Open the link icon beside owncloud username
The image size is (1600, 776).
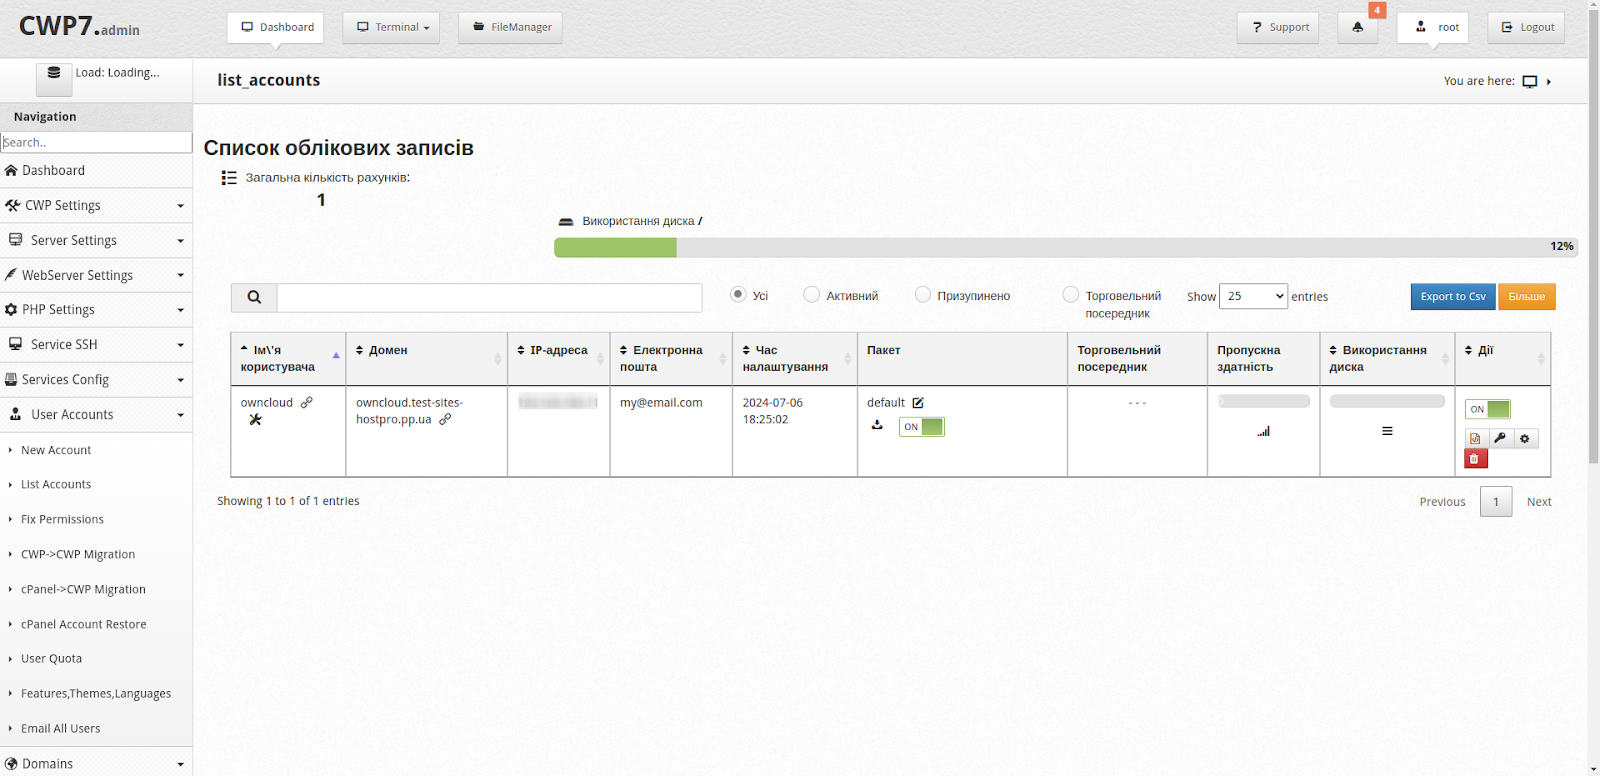coord(307,403)
